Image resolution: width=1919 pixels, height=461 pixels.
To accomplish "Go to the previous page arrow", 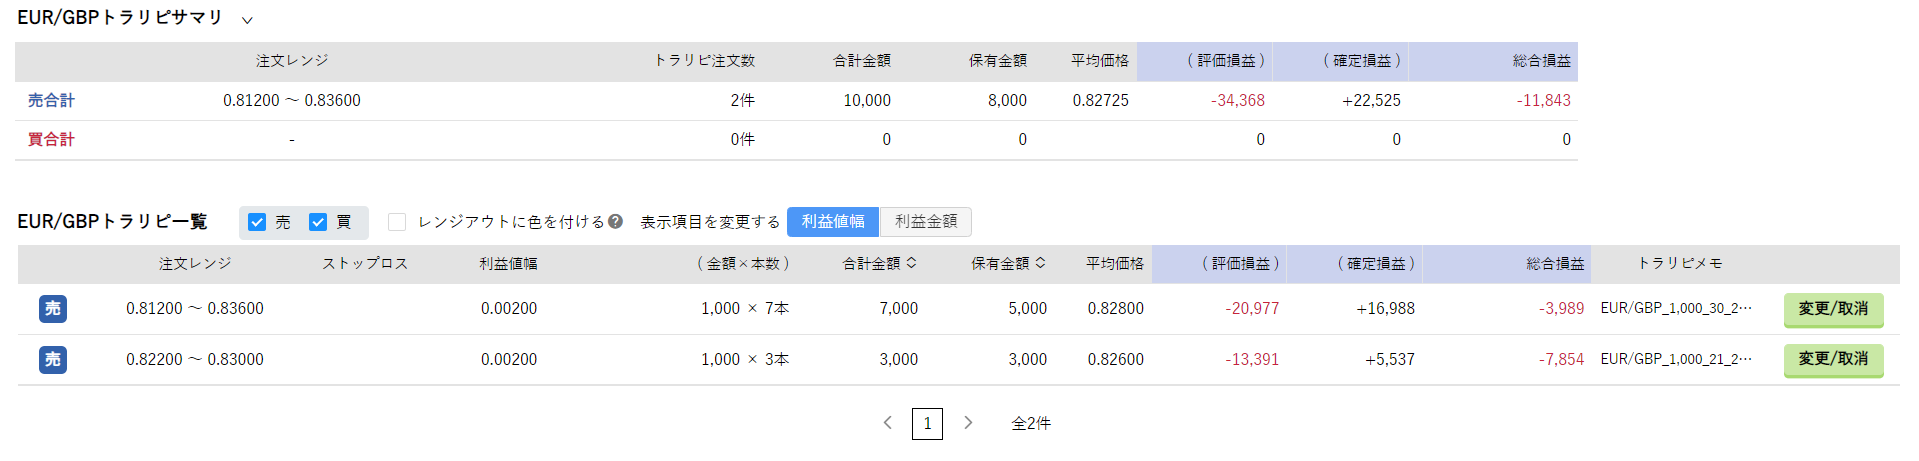I will click(x=887, y=423).
